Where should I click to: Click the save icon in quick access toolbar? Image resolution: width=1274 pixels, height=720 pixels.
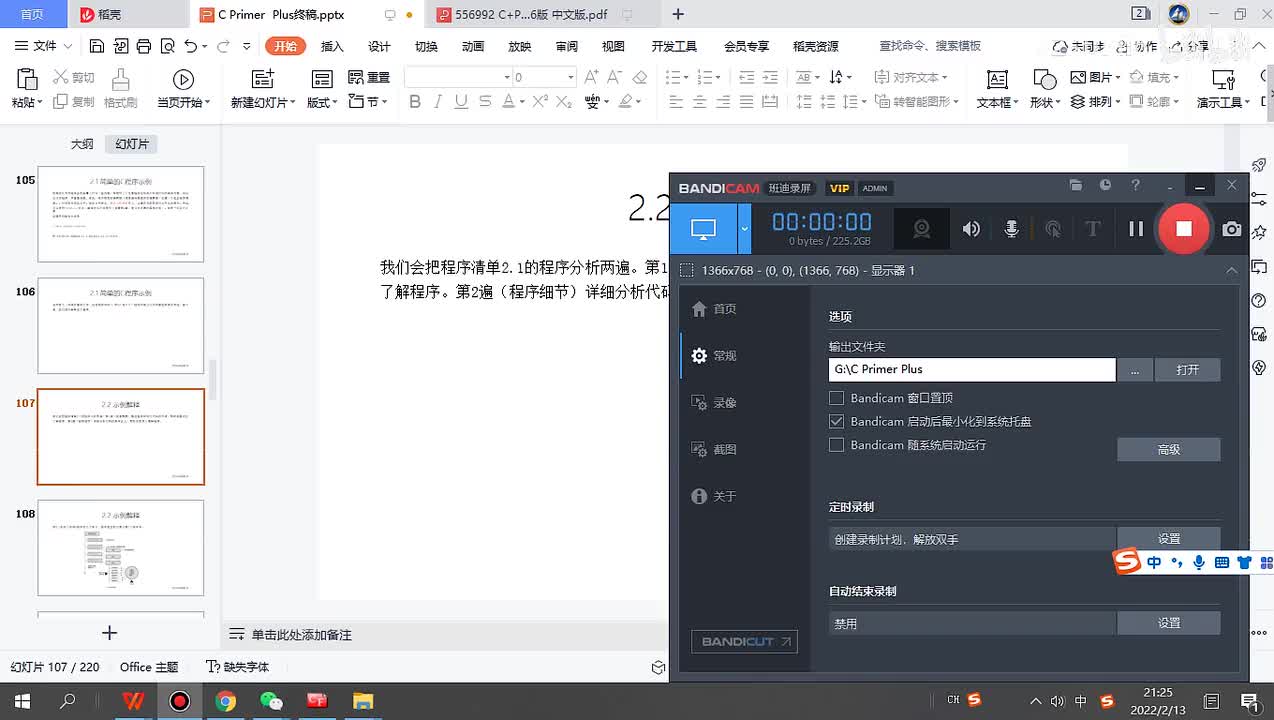[96, 46]
